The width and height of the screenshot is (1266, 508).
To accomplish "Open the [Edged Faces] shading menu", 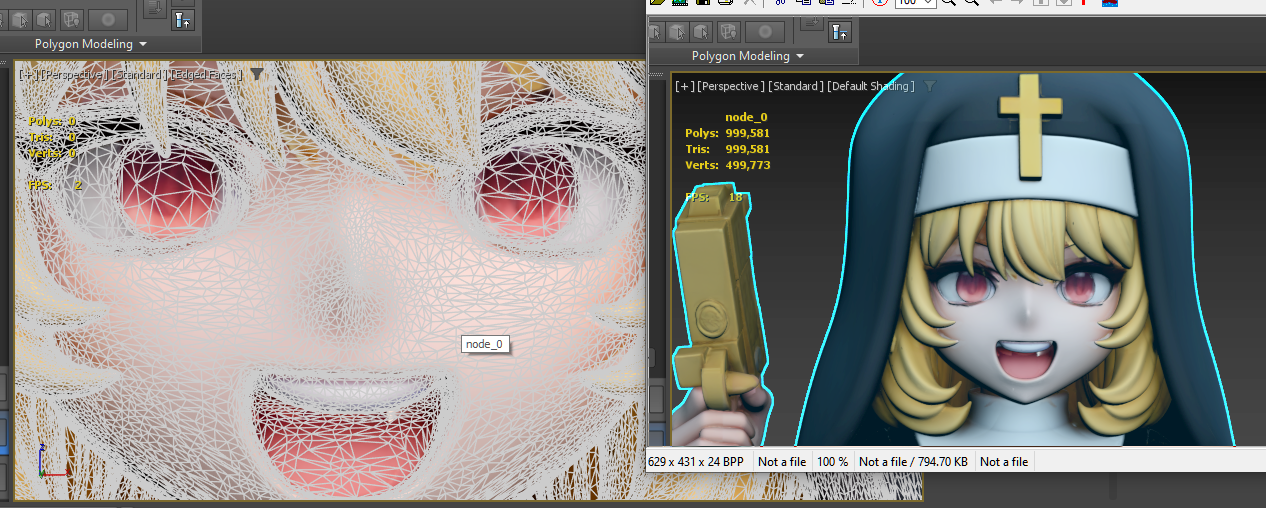I will [207, 74].
